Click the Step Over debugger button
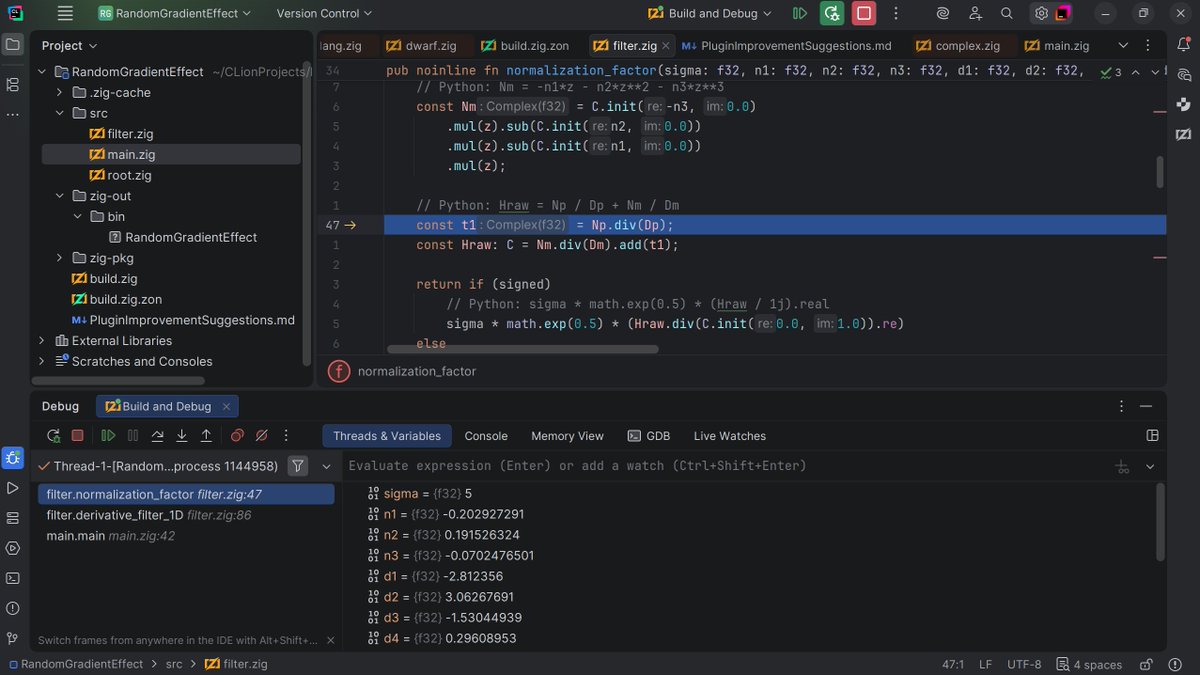Image resolution: width=1200 pixels, height=675 pixels. pos(157,436)
